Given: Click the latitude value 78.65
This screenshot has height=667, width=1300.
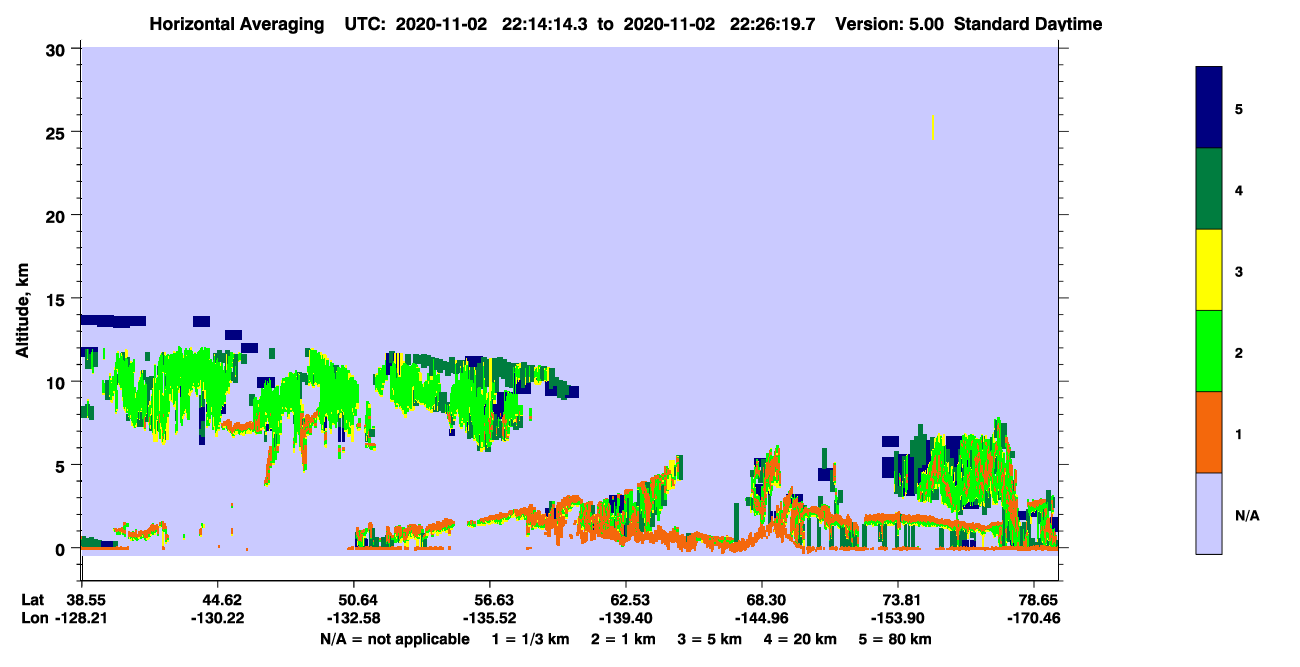Looking at the screenshot, I should point(1038,599).
